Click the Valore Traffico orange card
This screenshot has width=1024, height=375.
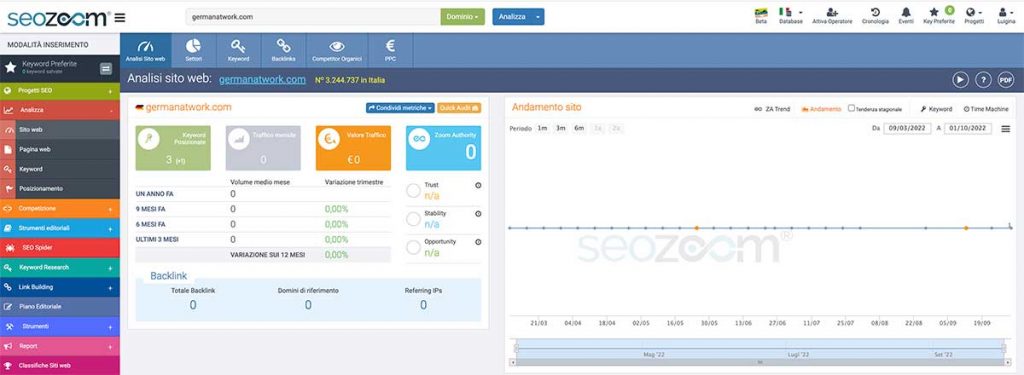(x=353, y=148)
